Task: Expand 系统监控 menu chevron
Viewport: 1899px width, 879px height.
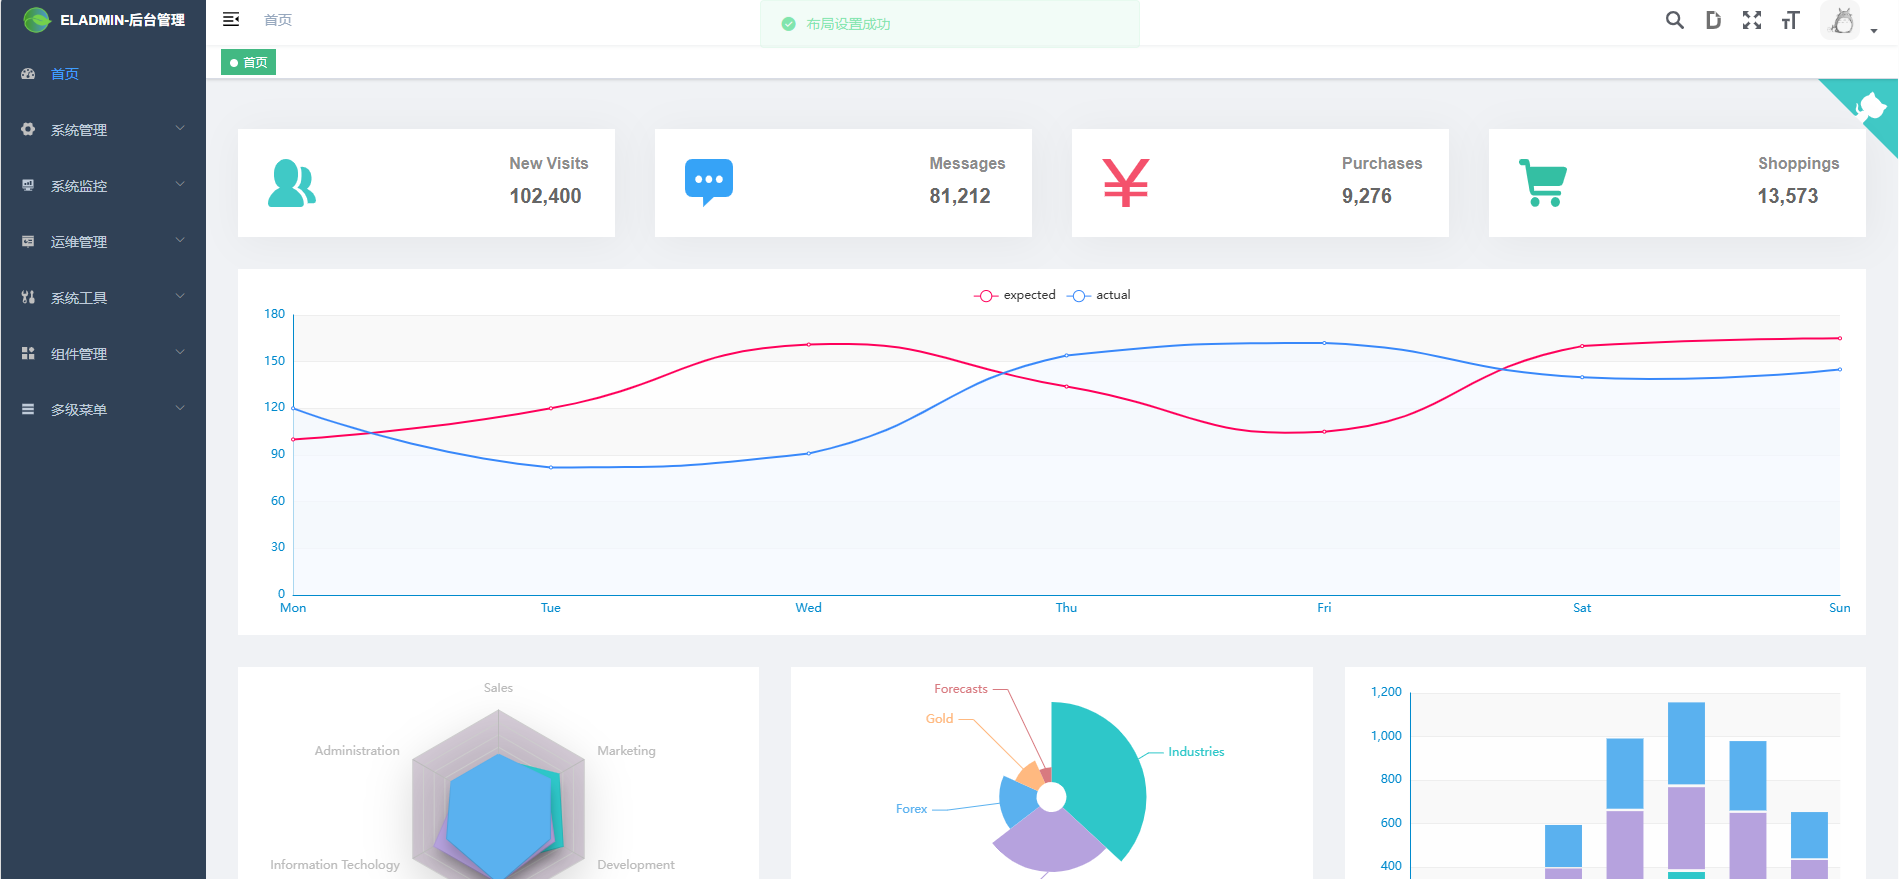Action: pyautogui.click(x=180, y=184)
